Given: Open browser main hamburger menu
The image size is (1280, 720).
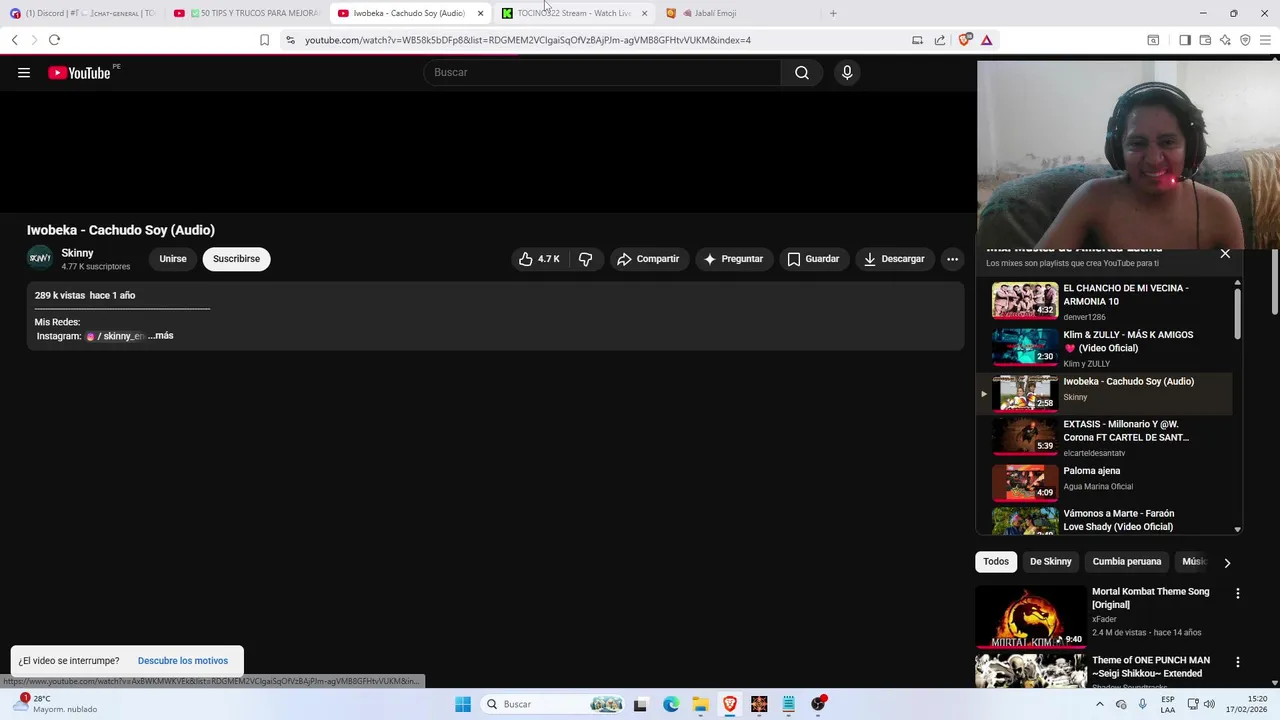Looking at the screenshot, I should point(1265,40).
